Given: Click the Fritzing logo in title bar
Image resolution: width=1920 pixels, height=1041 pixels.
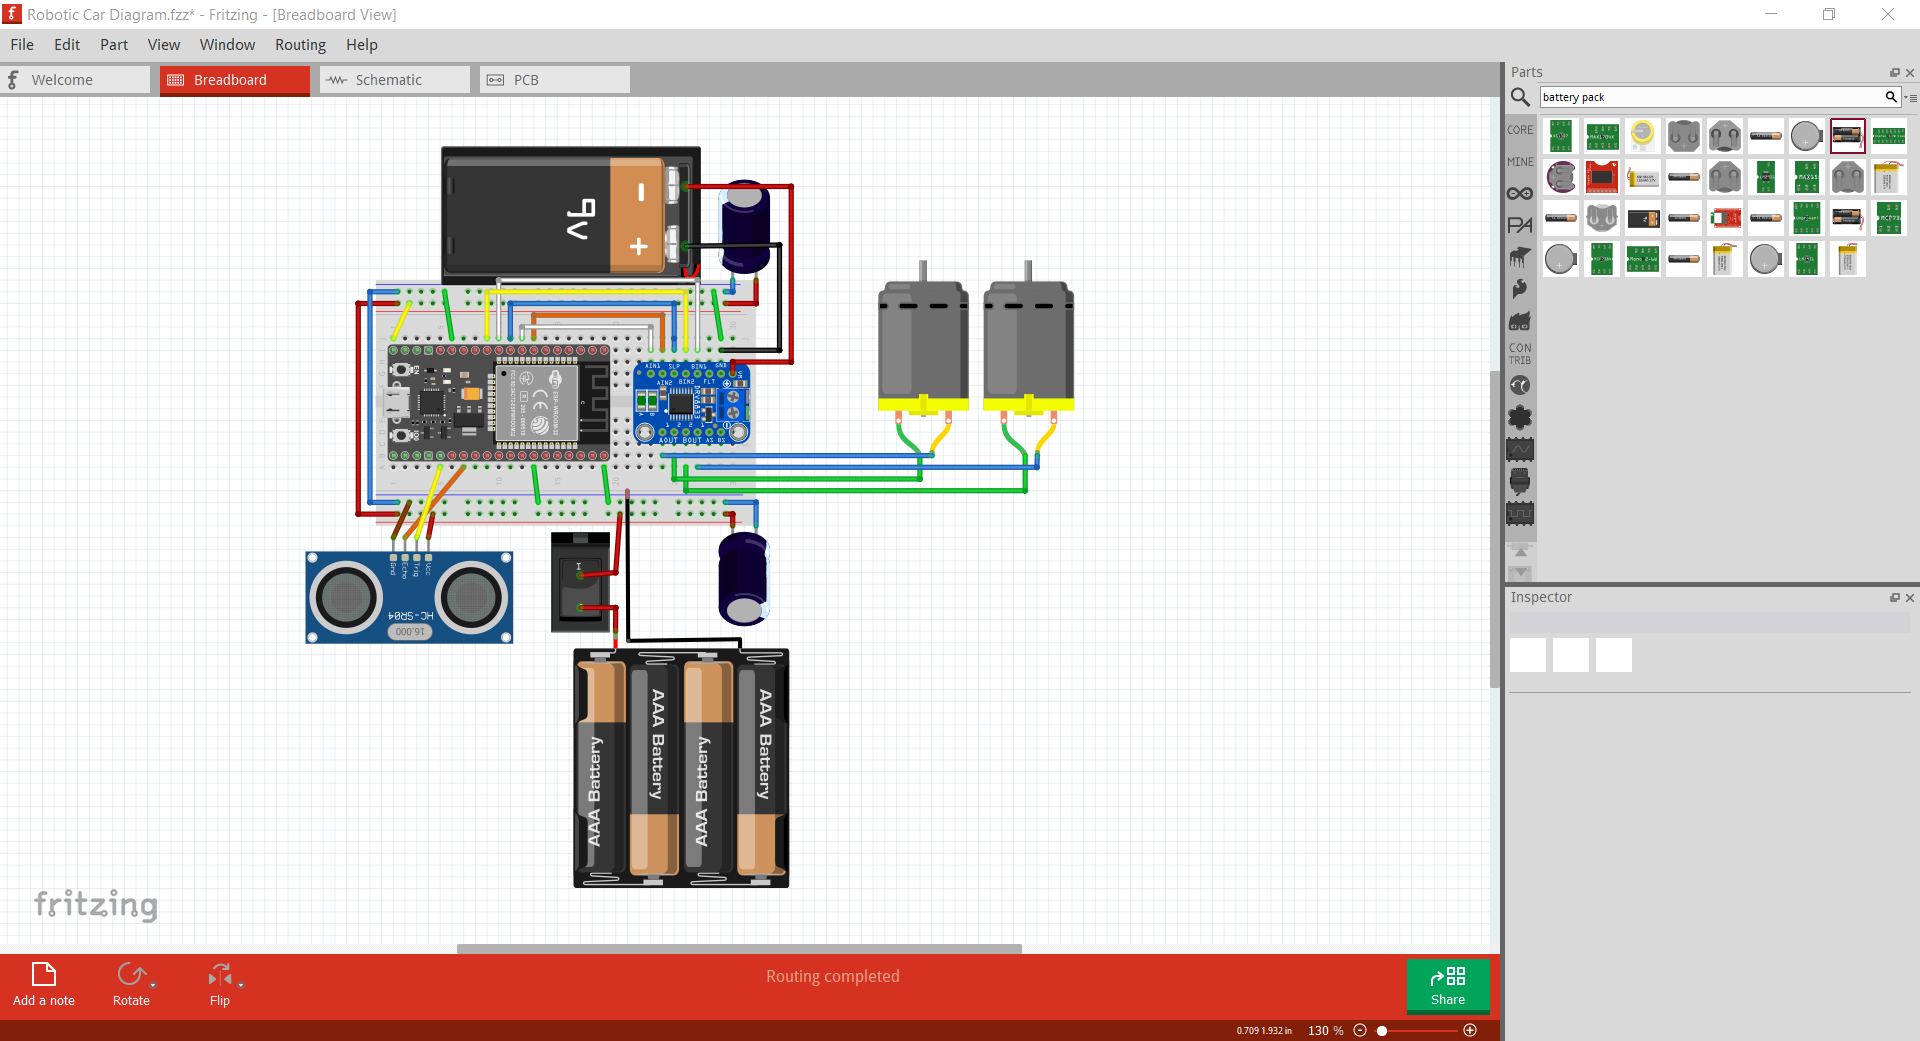Looking at the screenshot, I should (x=12, y=14).
